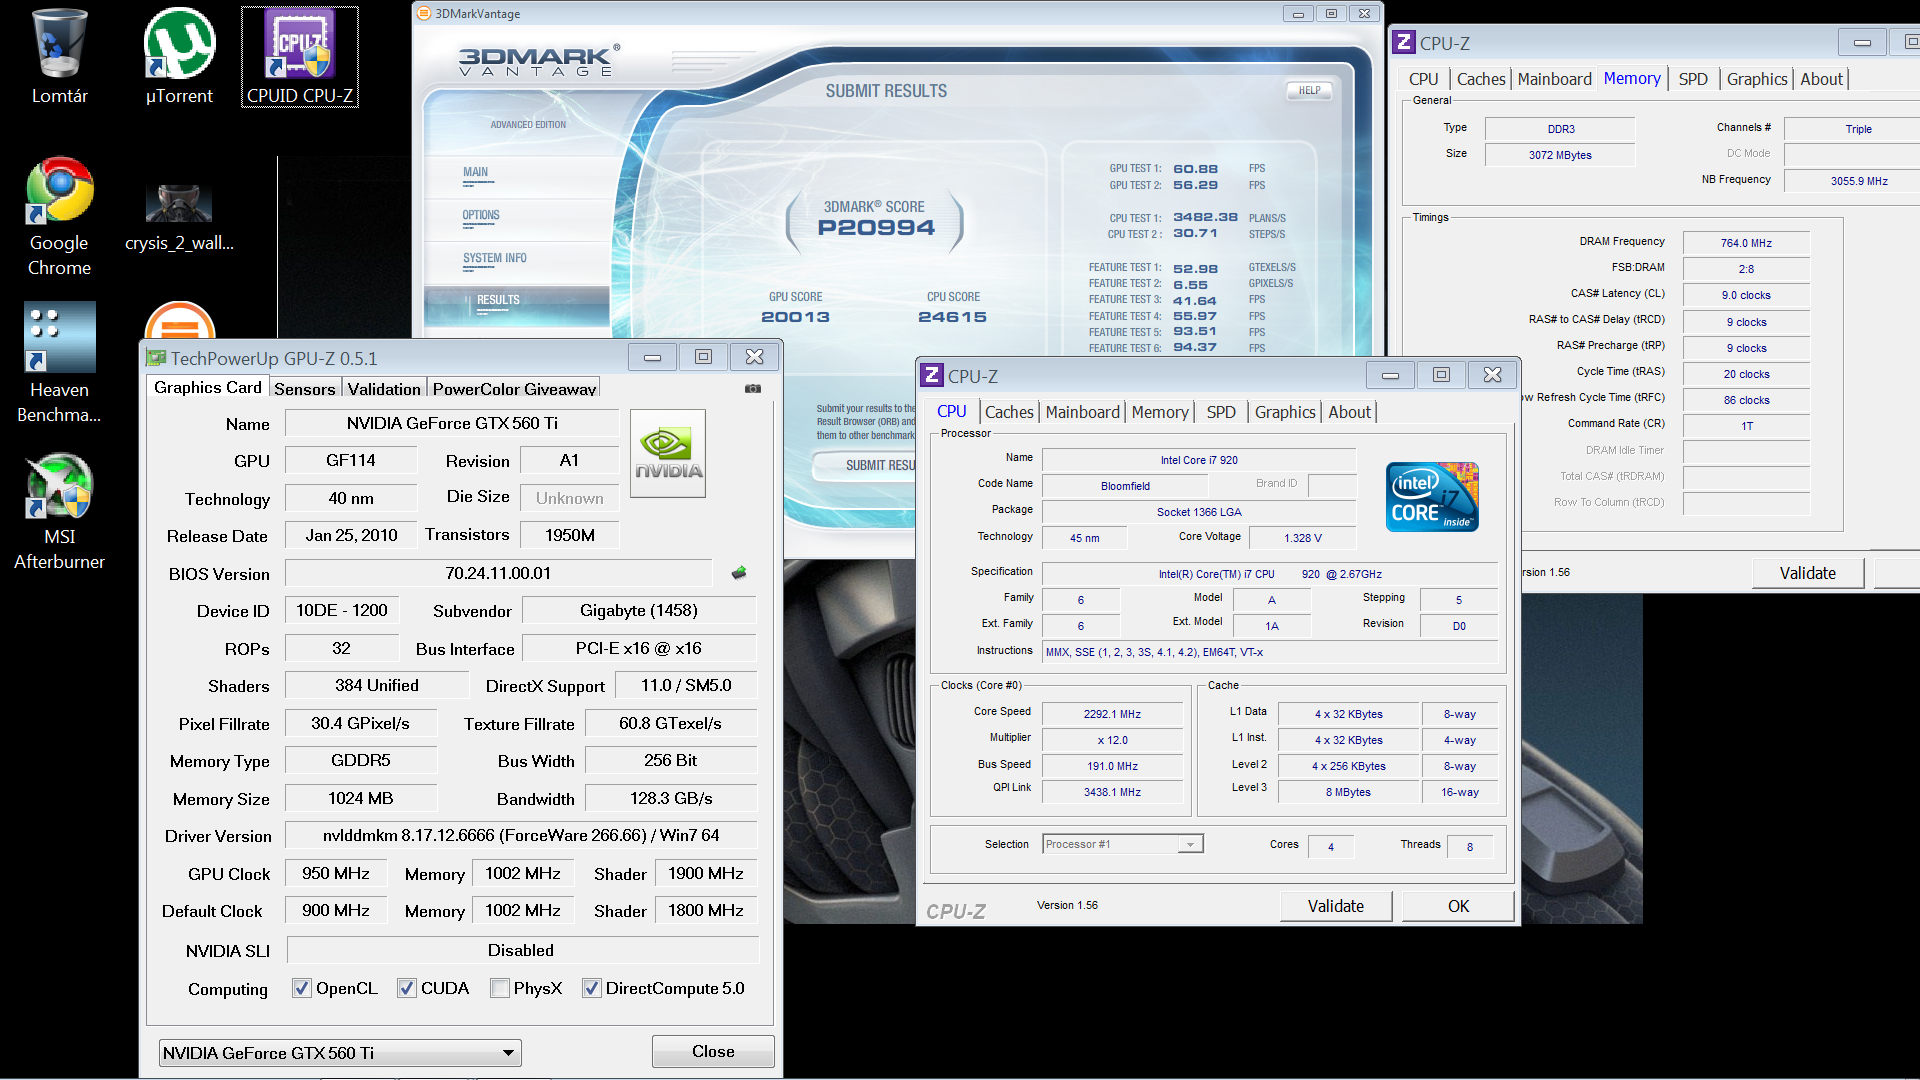1920x1080 pixels.
Task: Toggle the DirectCompute 5.0 checkbox
Action: [x=591, y=988]
